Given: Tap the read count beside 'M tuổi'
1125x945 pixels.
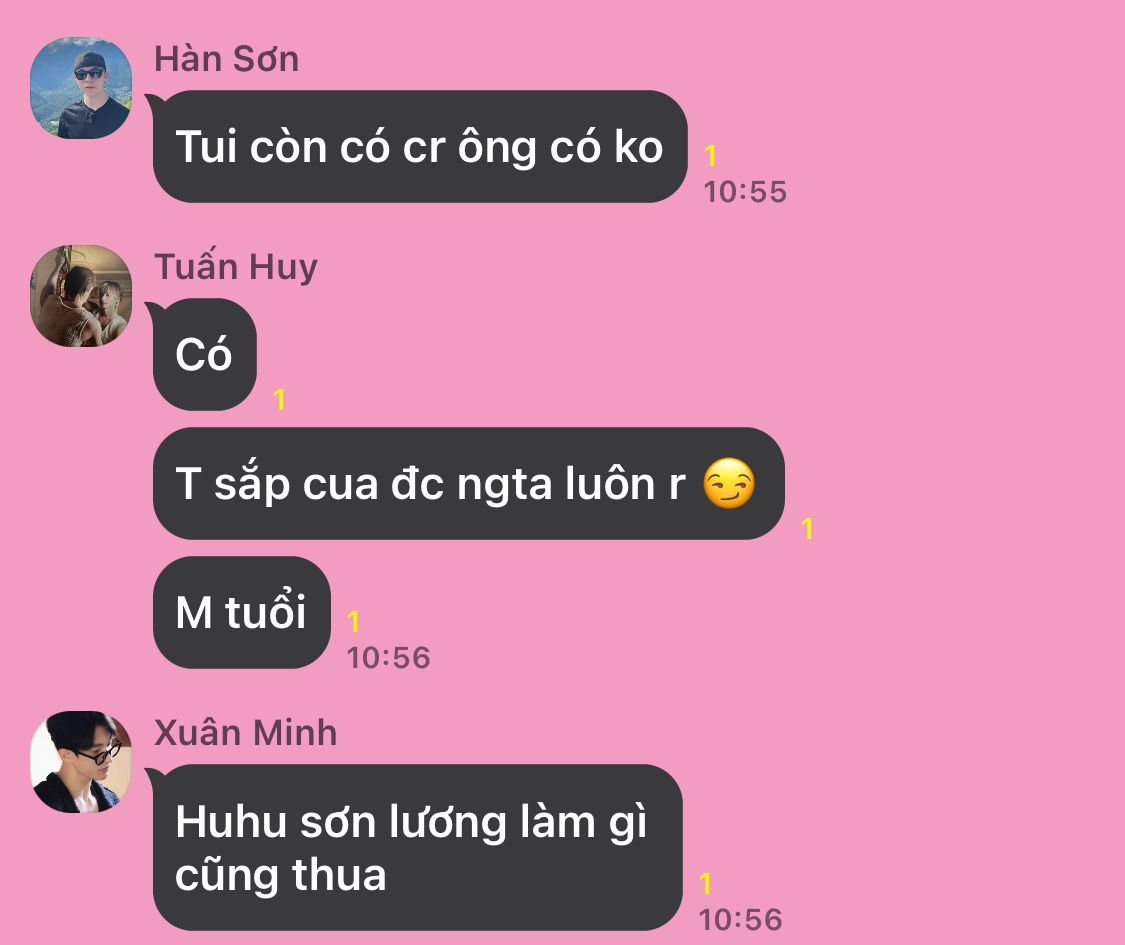Looking at the screenshot, I should [x=353, y=621].
